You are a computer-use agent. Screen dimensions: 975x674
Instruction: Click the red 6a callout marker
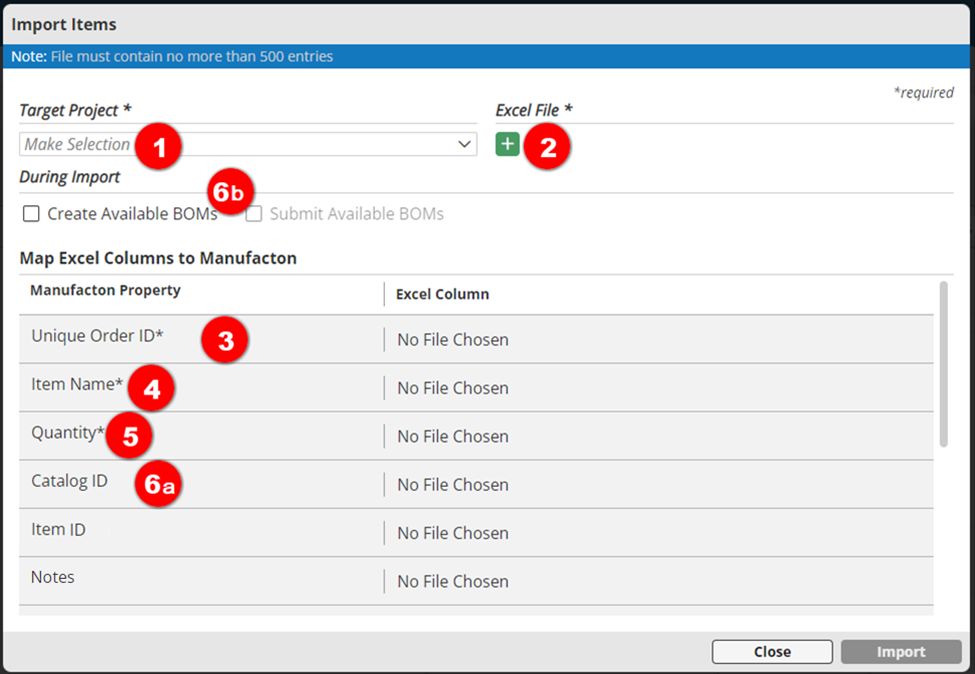click(158, 485)
